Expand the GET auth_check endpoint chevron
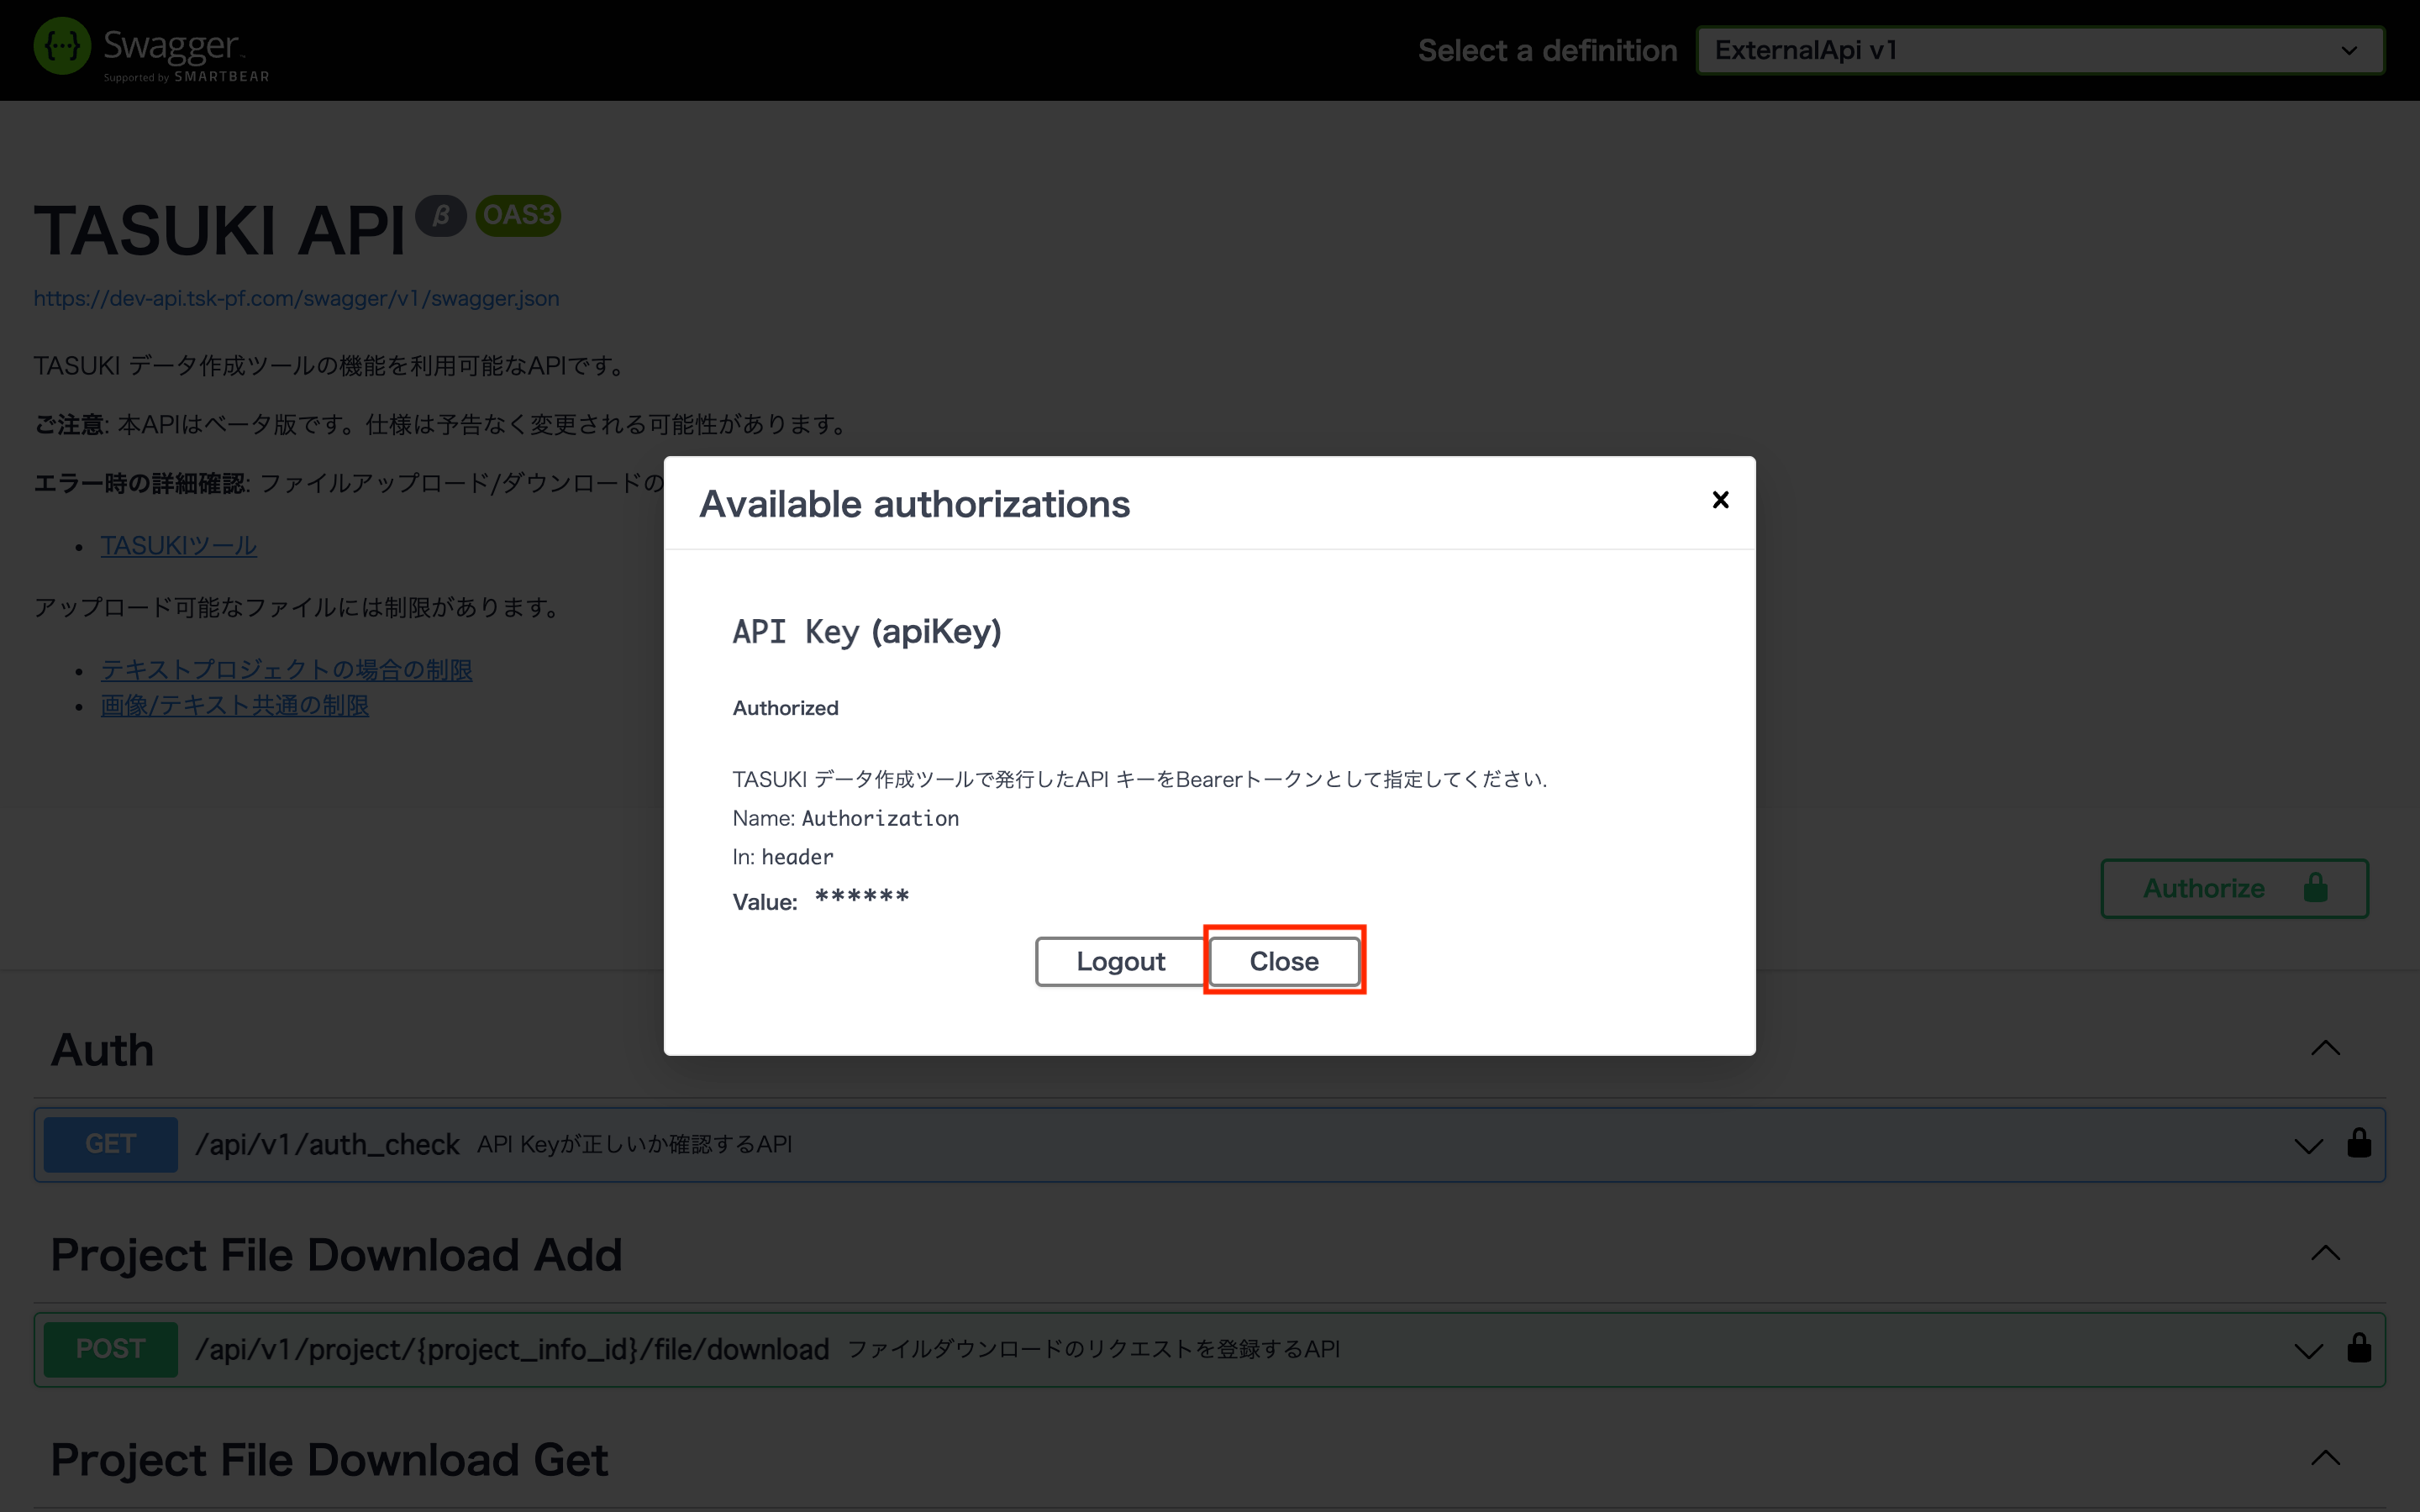 pos(2308,1146)
